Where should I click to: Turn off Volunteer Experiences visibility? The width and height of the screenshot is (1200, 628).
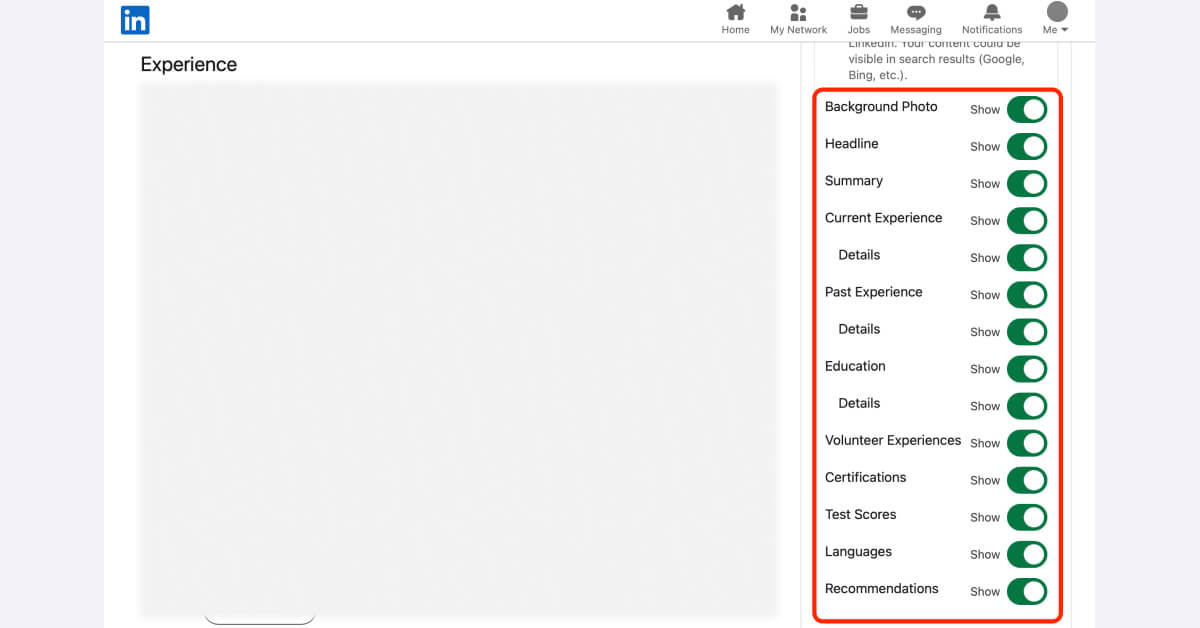pos(1027,443)
